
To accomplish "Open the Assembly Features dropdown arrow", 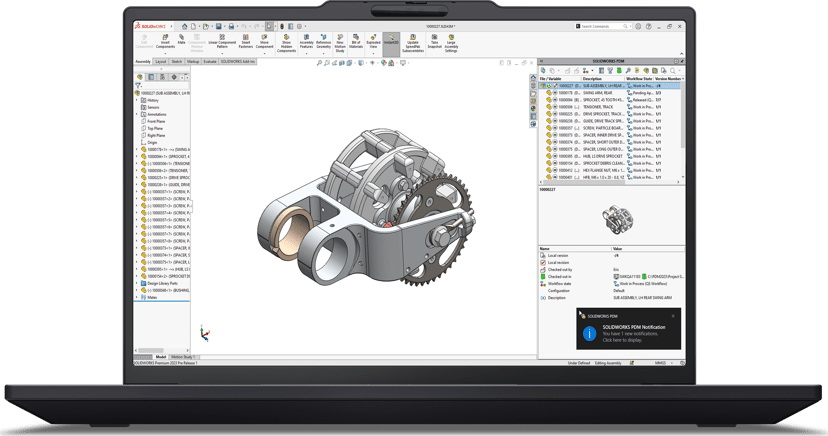I will [x=306, y=53].
